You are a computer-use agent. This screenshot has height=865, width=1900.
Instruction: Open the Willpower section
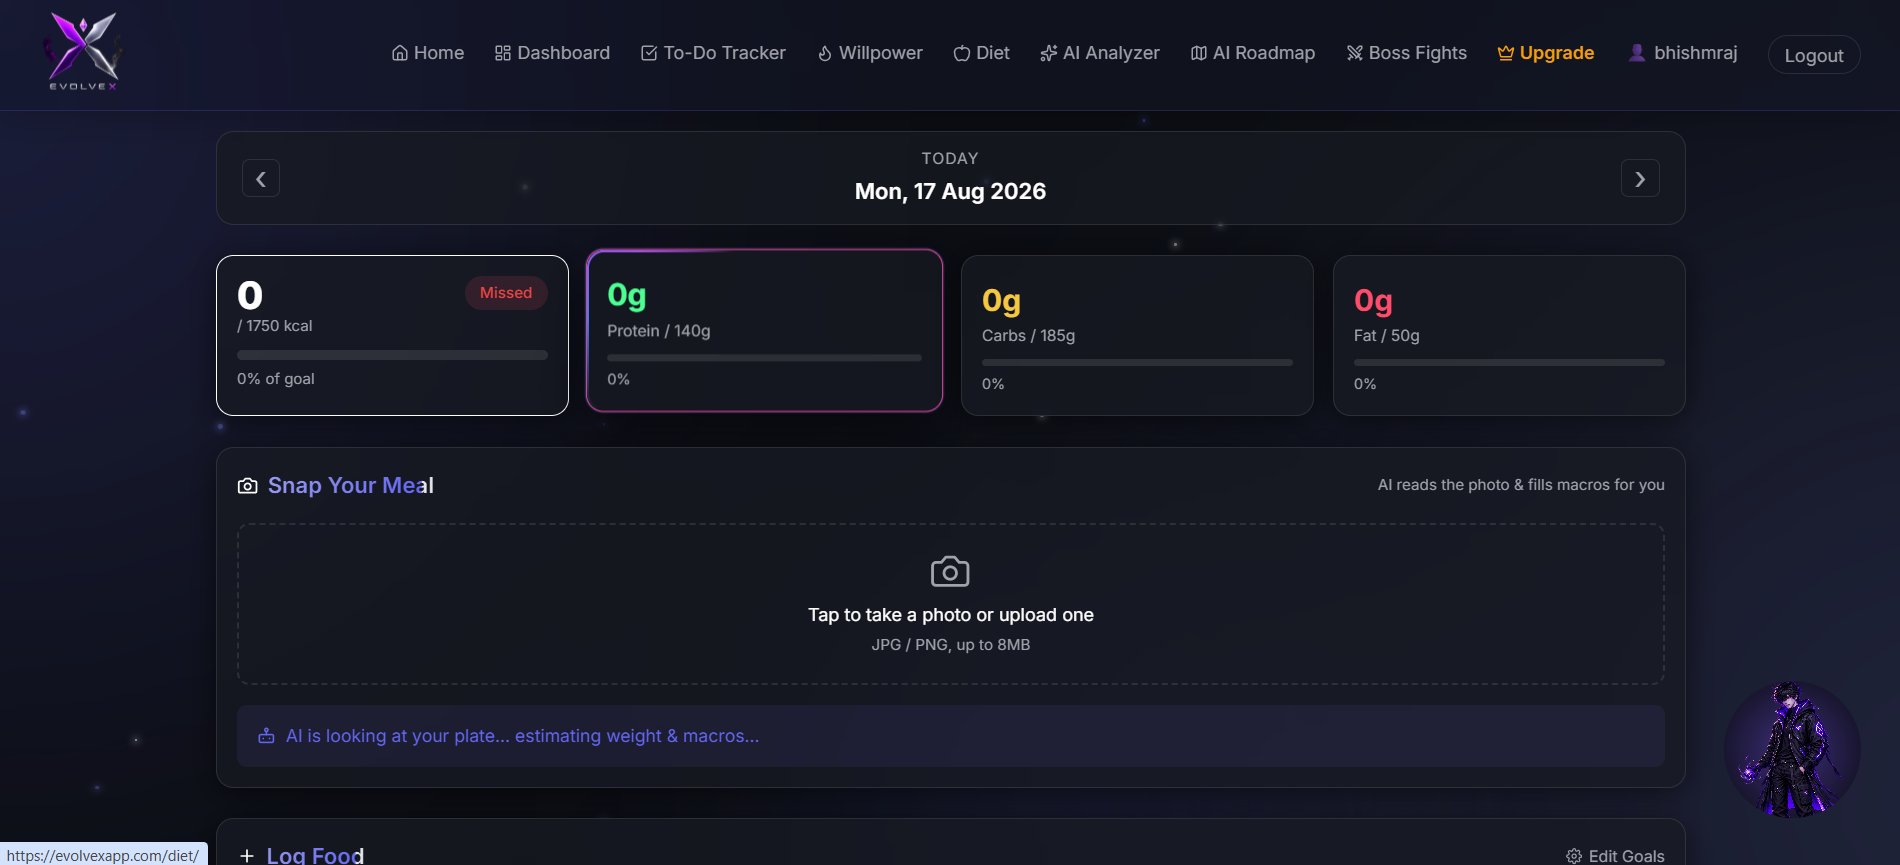(x=869, y=53)
